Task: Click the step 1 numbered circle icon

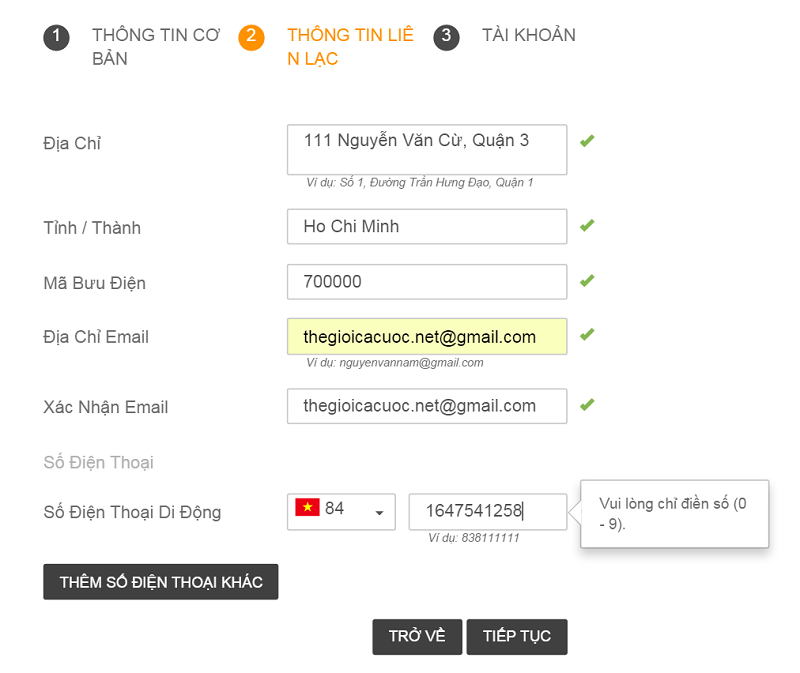Action: (57, 38)
